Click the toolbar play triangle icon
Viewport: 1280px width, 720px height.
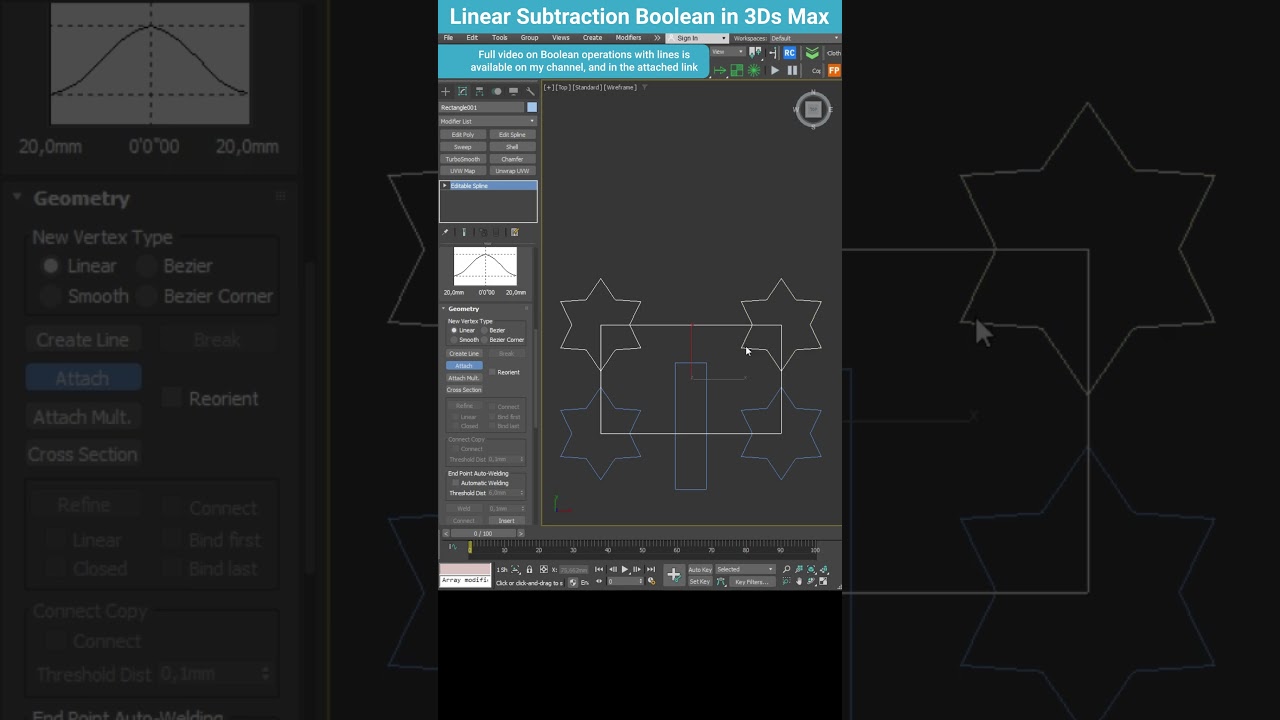(774, 70)
